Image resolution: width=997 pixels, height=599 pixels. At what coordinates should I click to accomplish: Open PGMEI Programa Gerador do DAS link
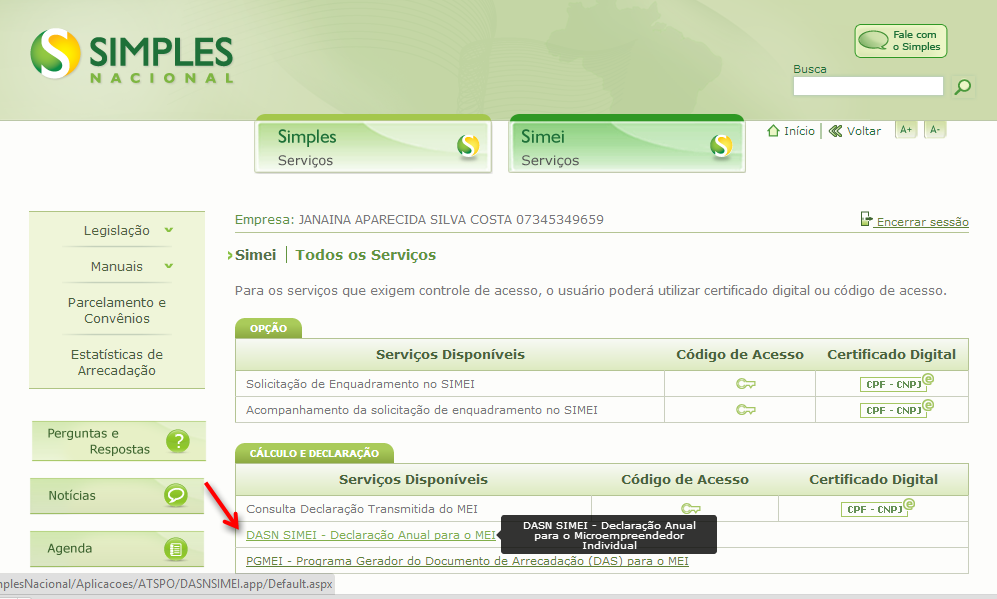[467, 561]
